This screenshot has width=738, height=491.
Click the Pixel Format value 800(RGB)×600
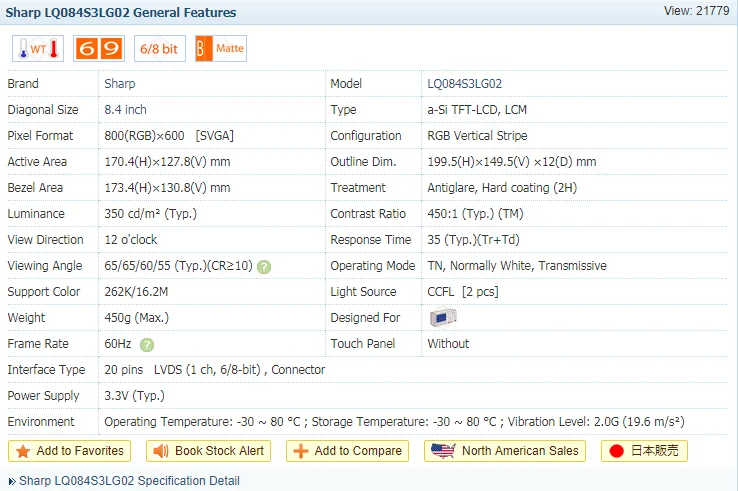[144, 136]
